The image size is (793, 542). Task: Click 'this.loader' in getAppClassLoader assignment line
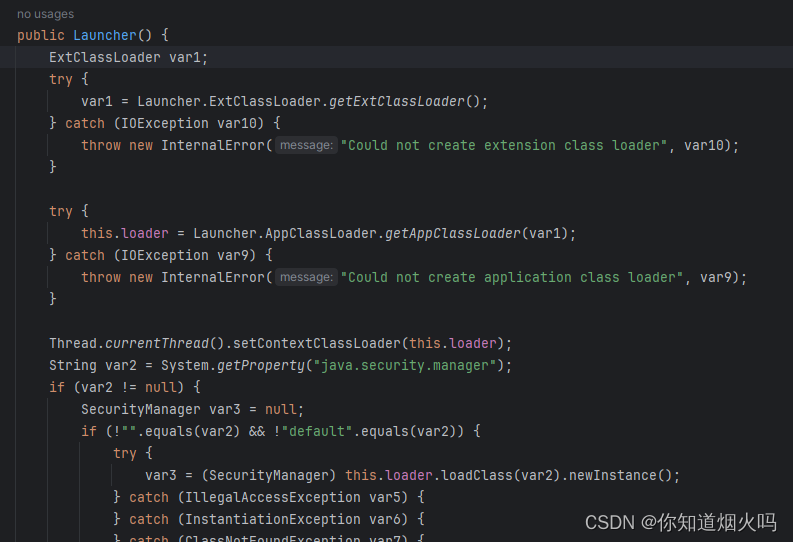(x=125, y=233)
